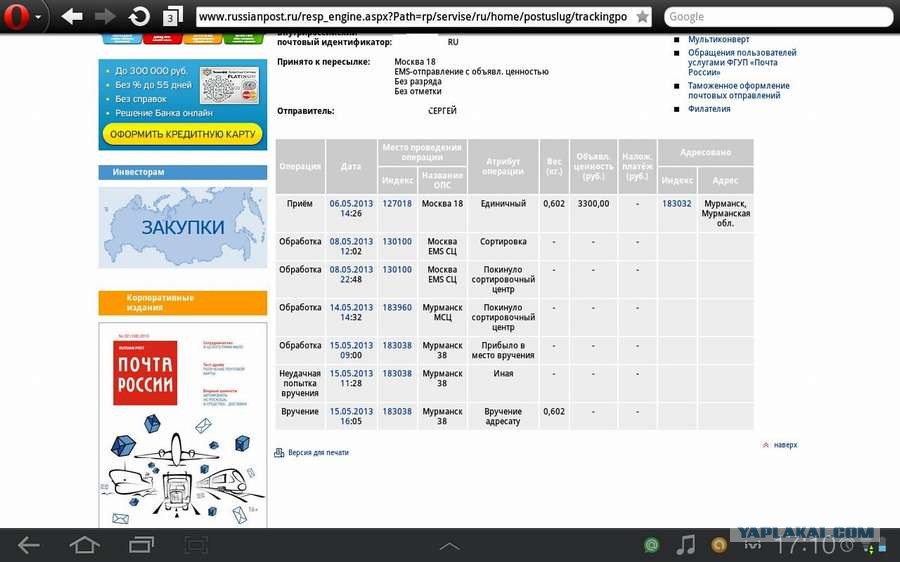Tap the Android recent apps icon
The image size is (900, 562).
coord(141,544)
